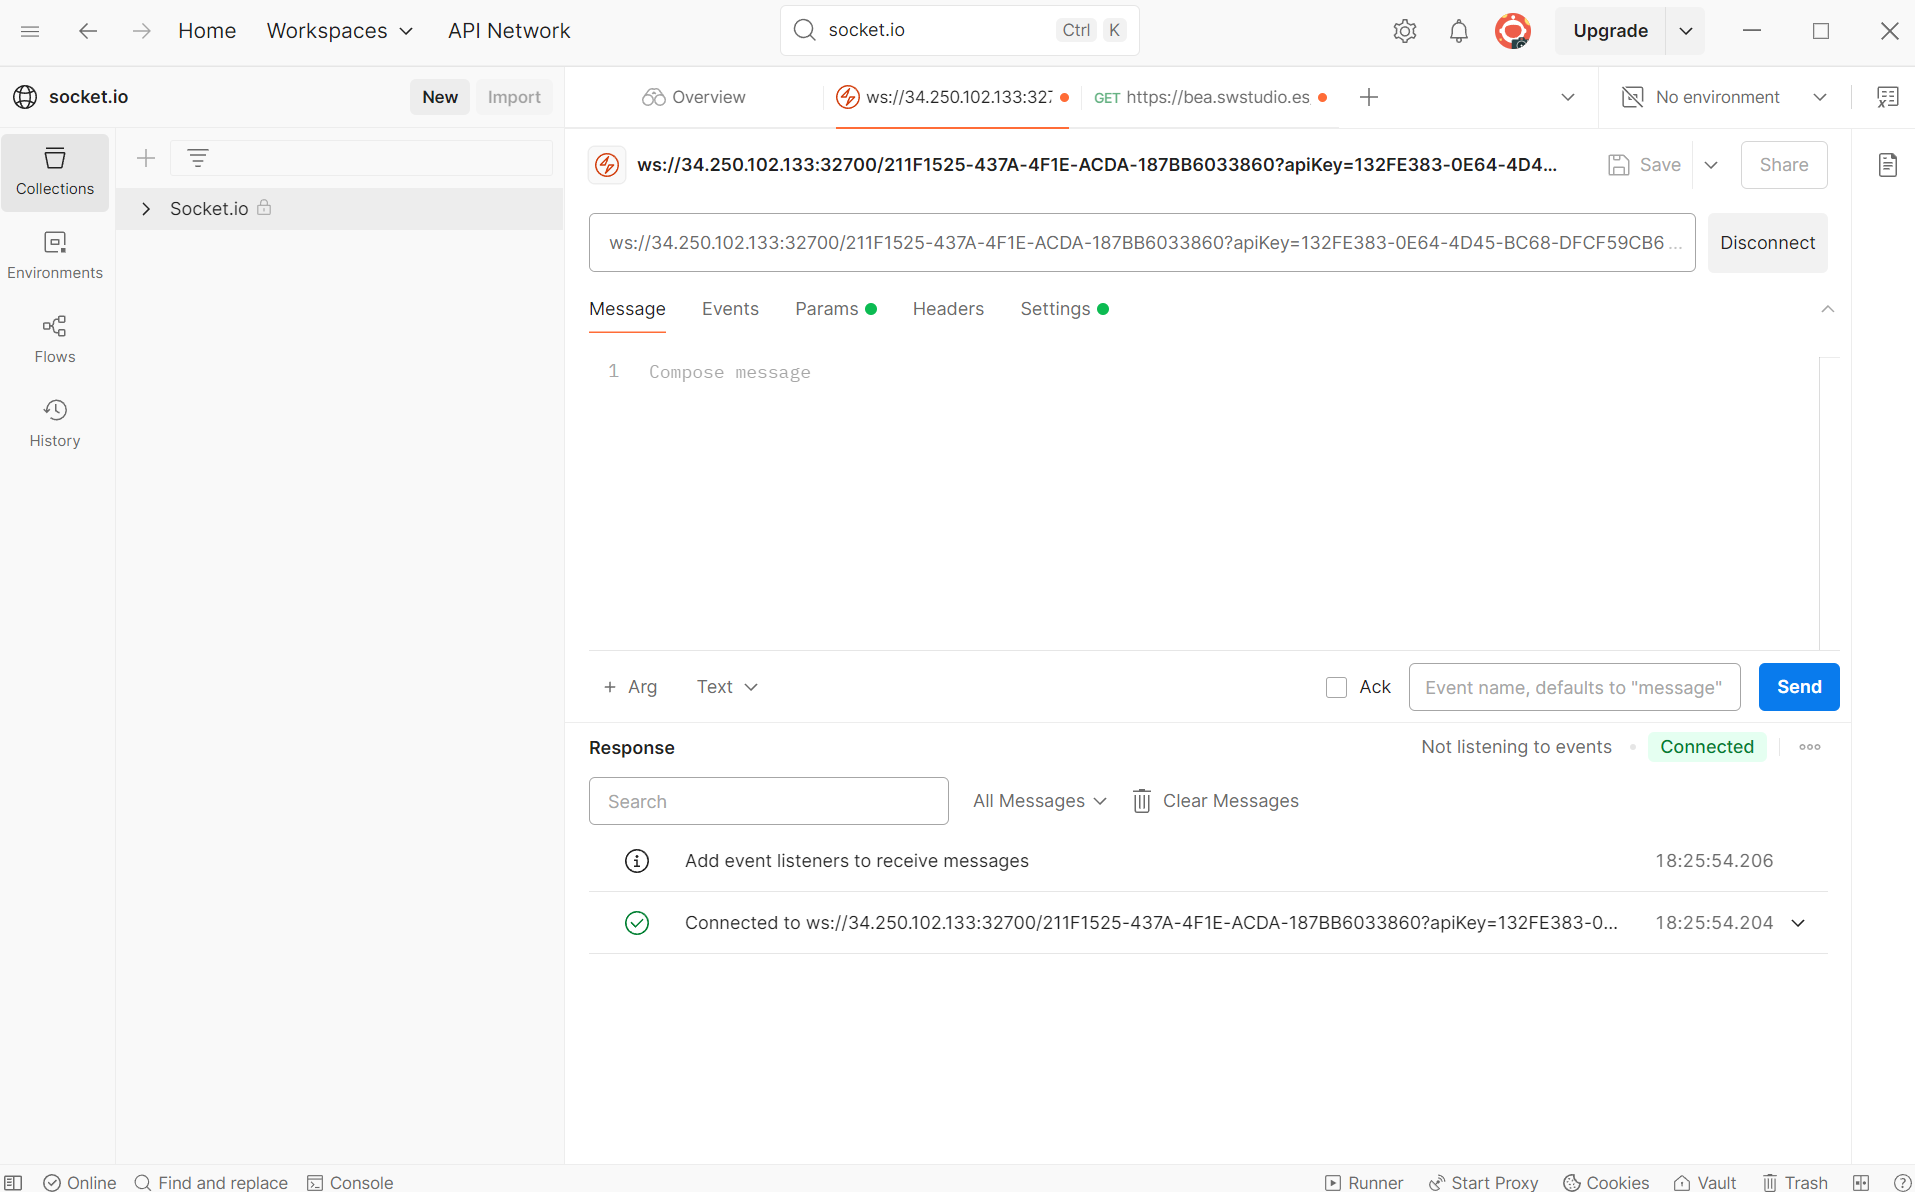The image size is (1915, 1192).
Task: Click the event name input field
Action: (x=1574, y=687)
